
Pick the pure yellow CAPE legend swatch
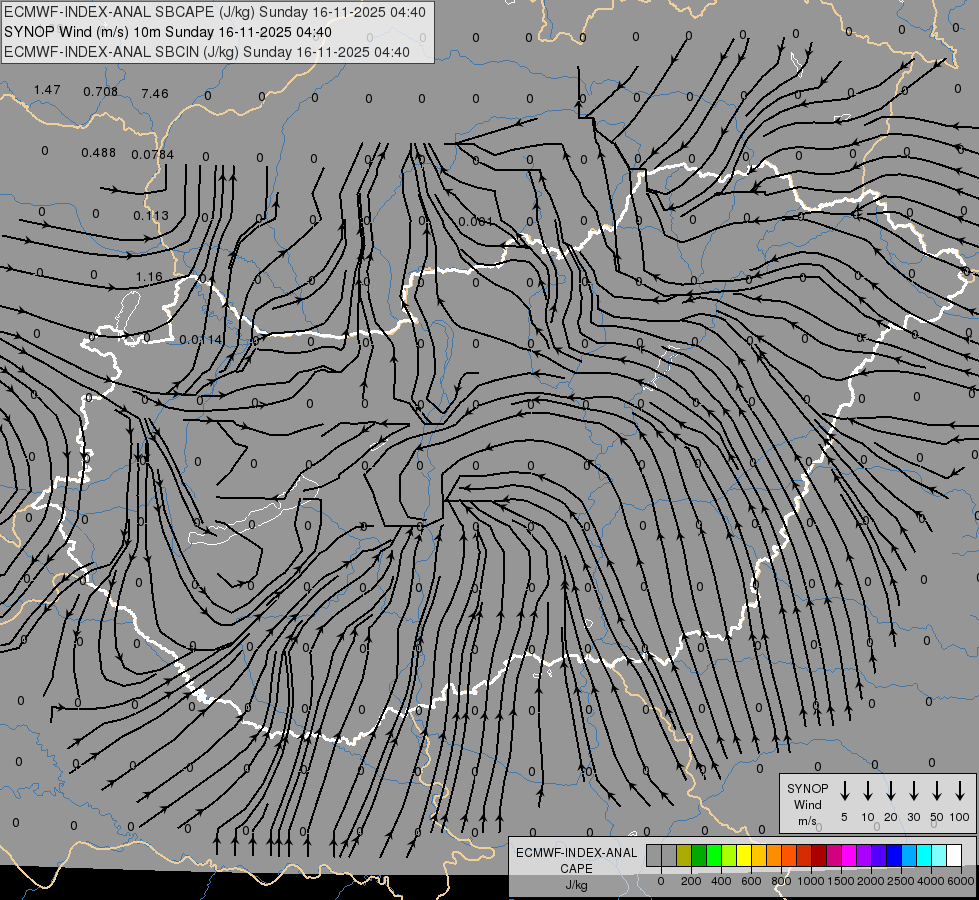[744, 856]
